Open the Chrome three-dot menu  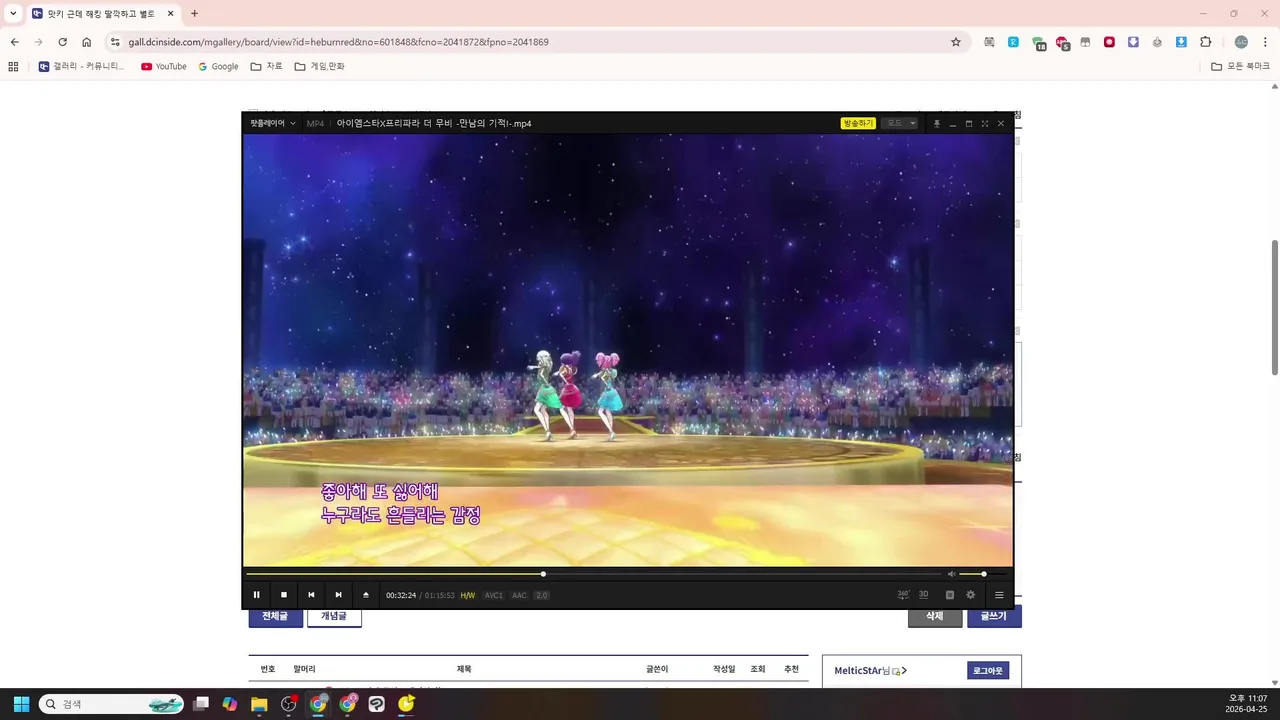point(1264,42)
